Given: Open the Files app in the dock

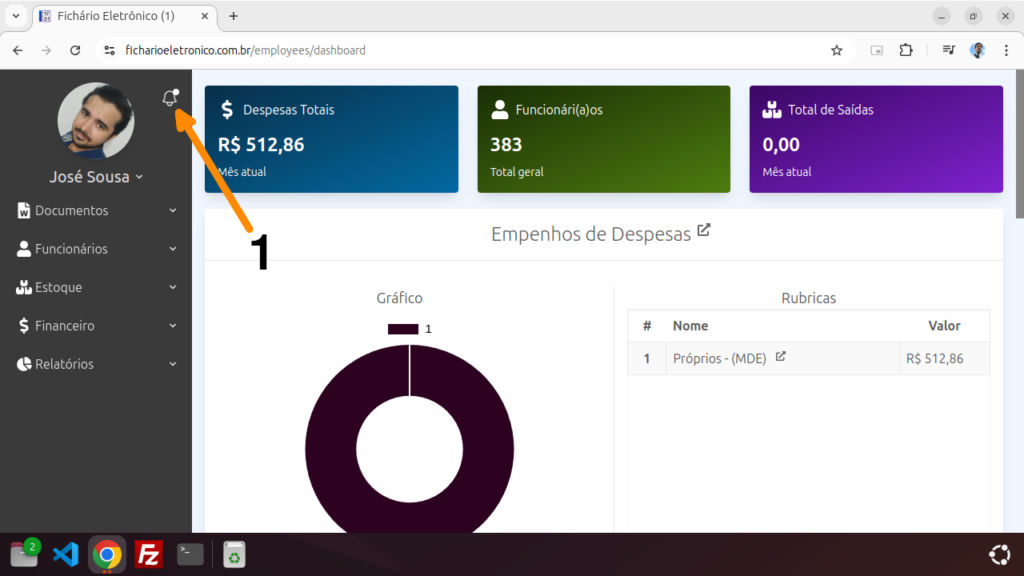Looking at the screenshot, I should pos(24,554).
